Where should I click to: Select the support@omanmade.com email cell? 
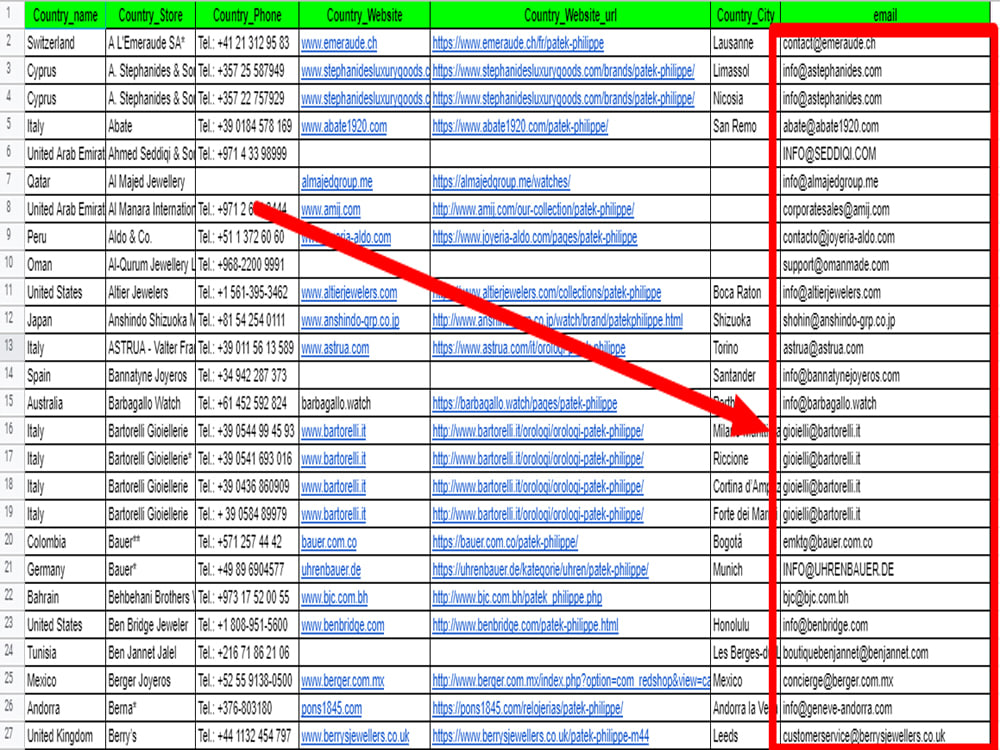885,265
